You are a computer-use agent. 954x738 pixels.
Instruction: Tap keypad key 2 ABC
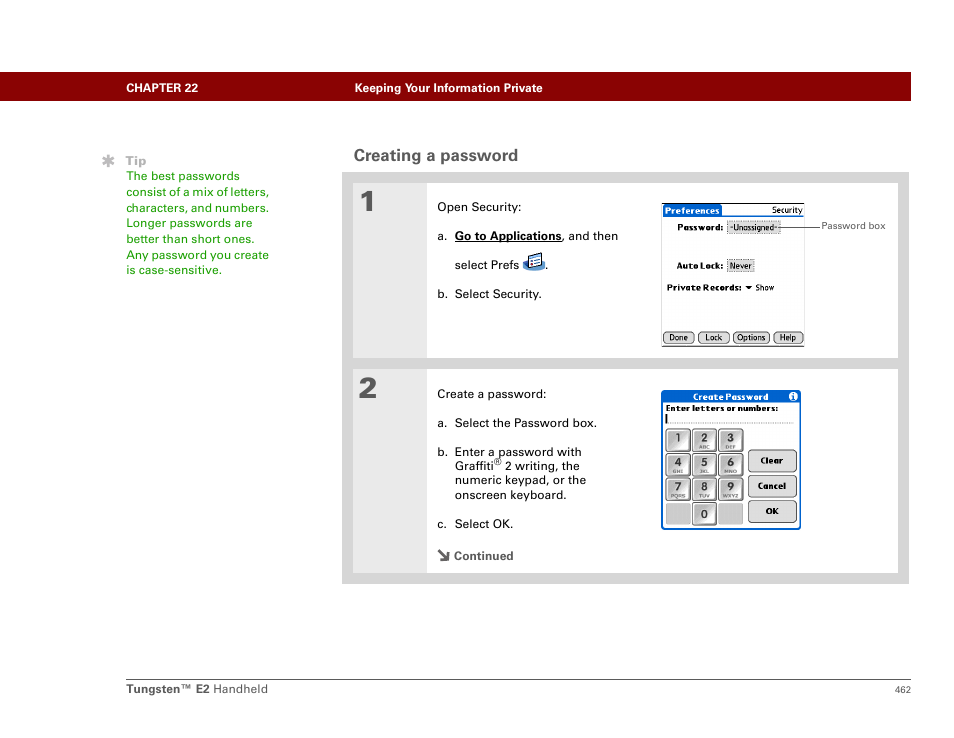(704, 440)
